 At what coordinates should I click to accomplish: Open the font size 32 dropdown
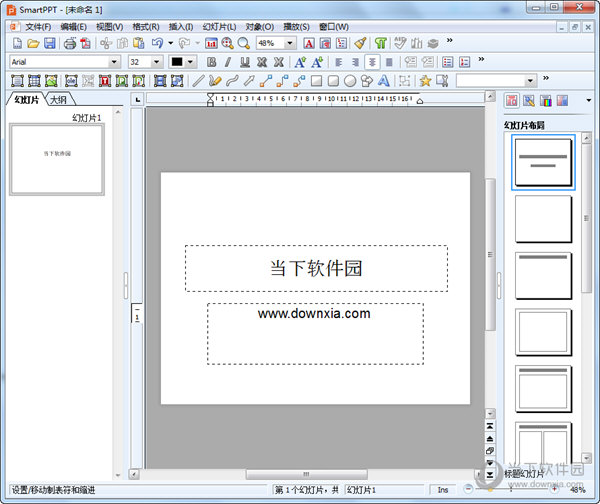(157, 62)
